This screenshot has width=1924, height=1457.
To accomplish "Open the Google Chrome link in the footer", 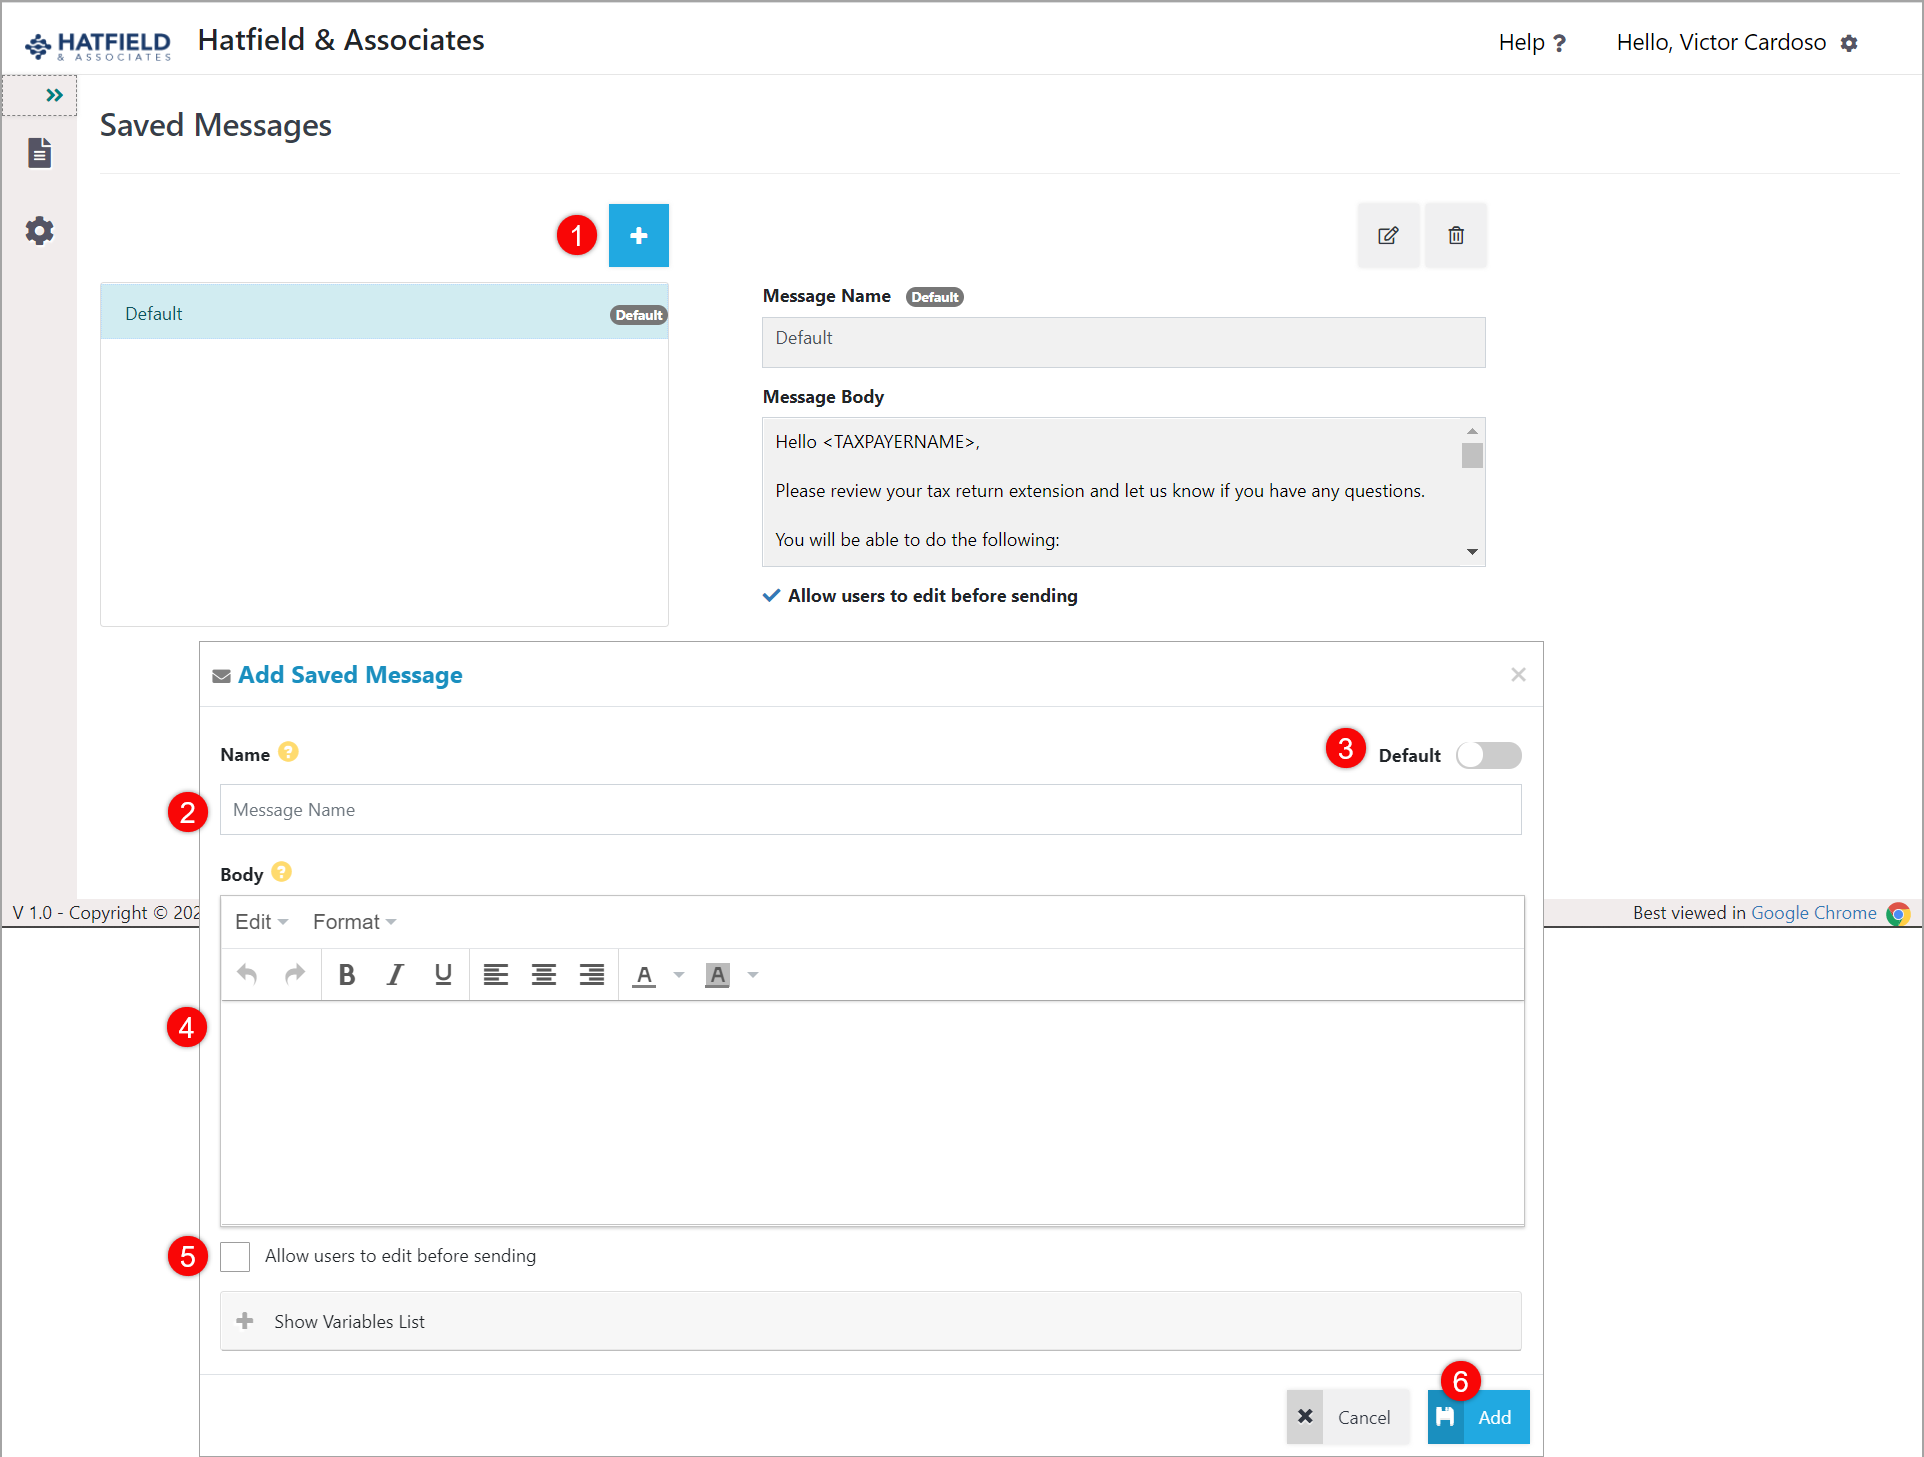I will [x=1813, y=912].
